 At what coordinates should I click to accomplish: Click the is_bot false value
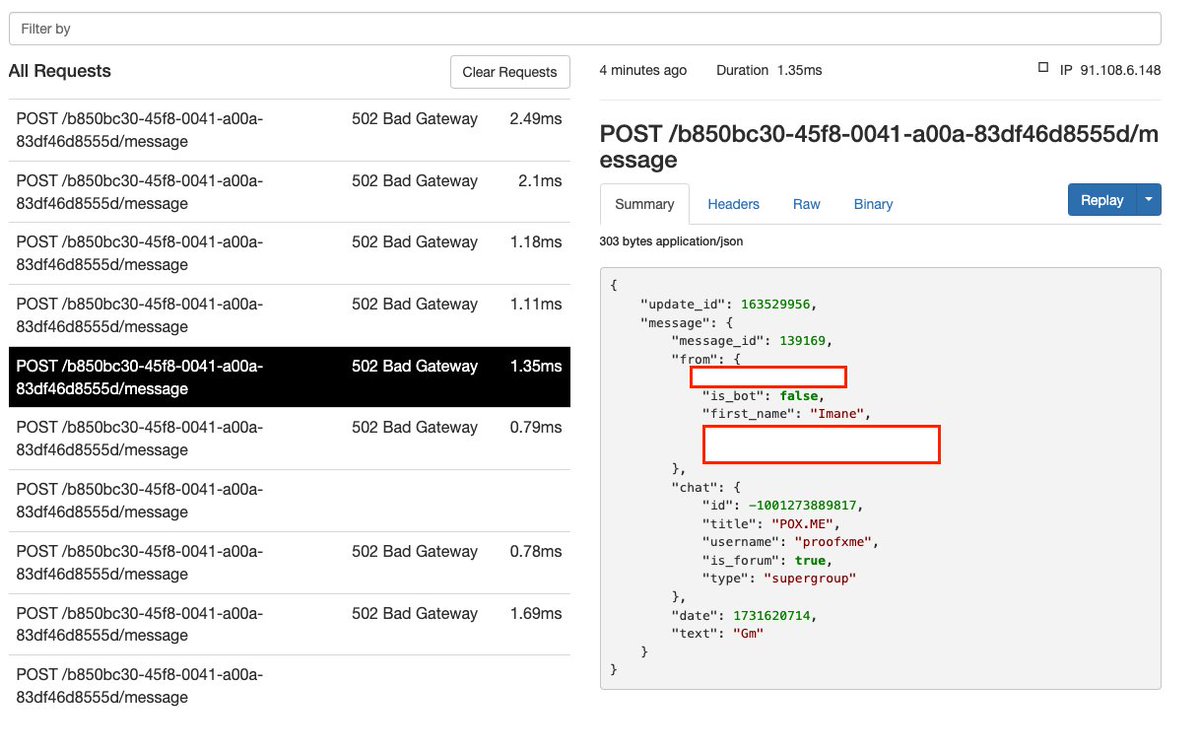pyautogui.click(x=800, y=396)
